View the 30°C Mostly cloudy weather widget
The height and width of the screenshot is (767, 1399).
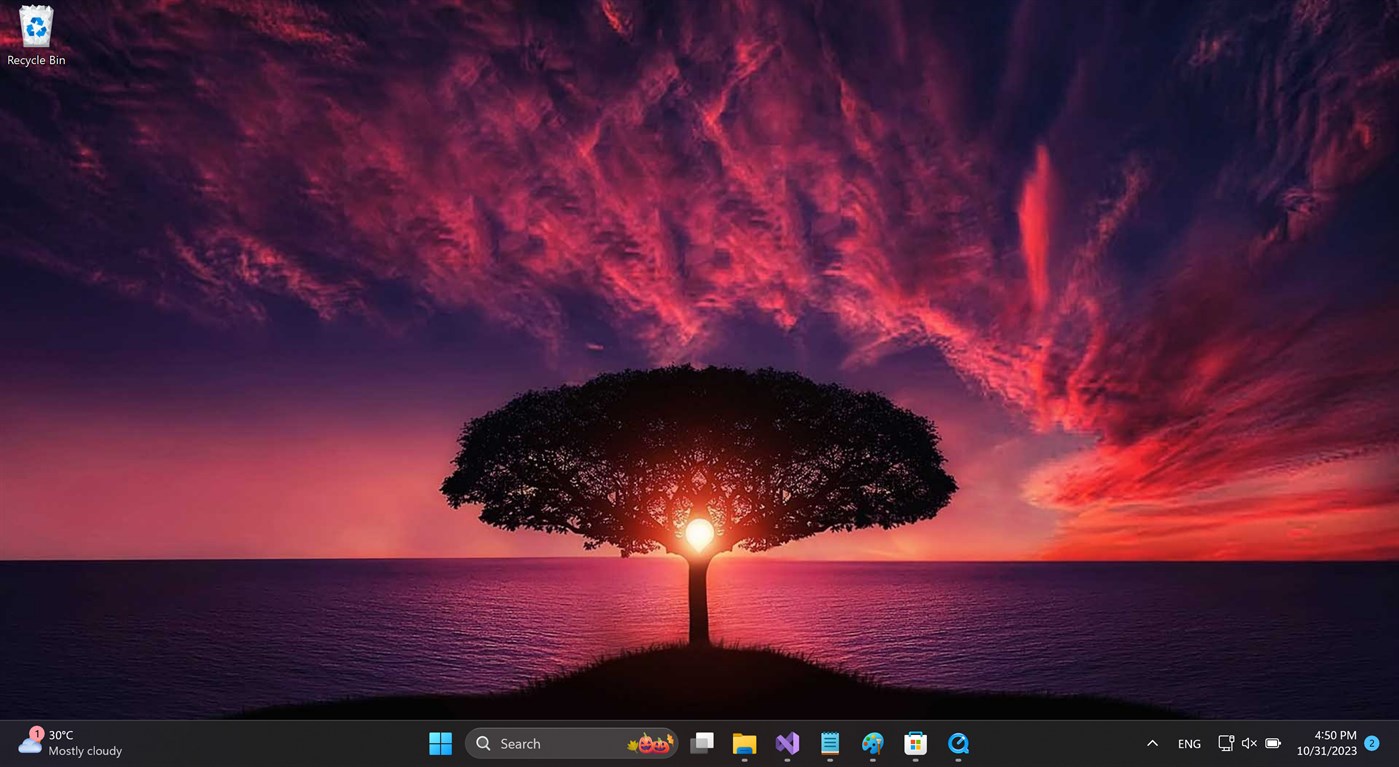(x=70, y=743)
